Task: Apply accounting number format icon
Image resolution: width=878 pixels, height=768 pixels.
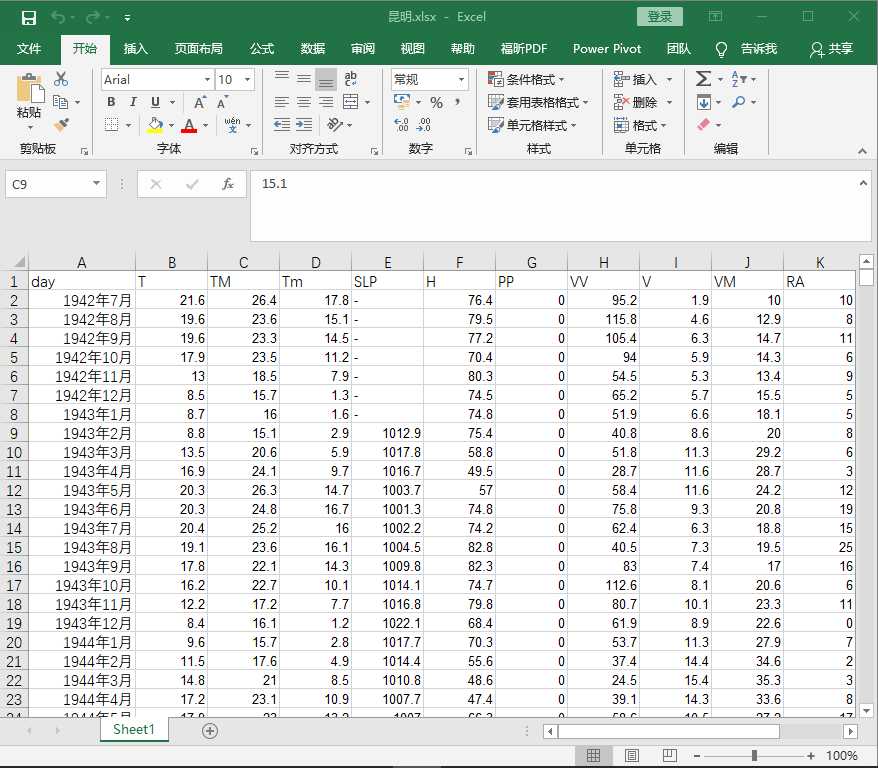Action: [402, 102]
